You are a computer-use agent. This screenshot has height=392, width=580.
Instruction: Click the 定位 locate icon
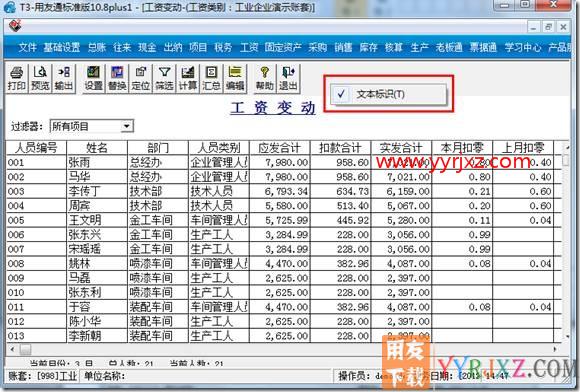pos(141,78)
